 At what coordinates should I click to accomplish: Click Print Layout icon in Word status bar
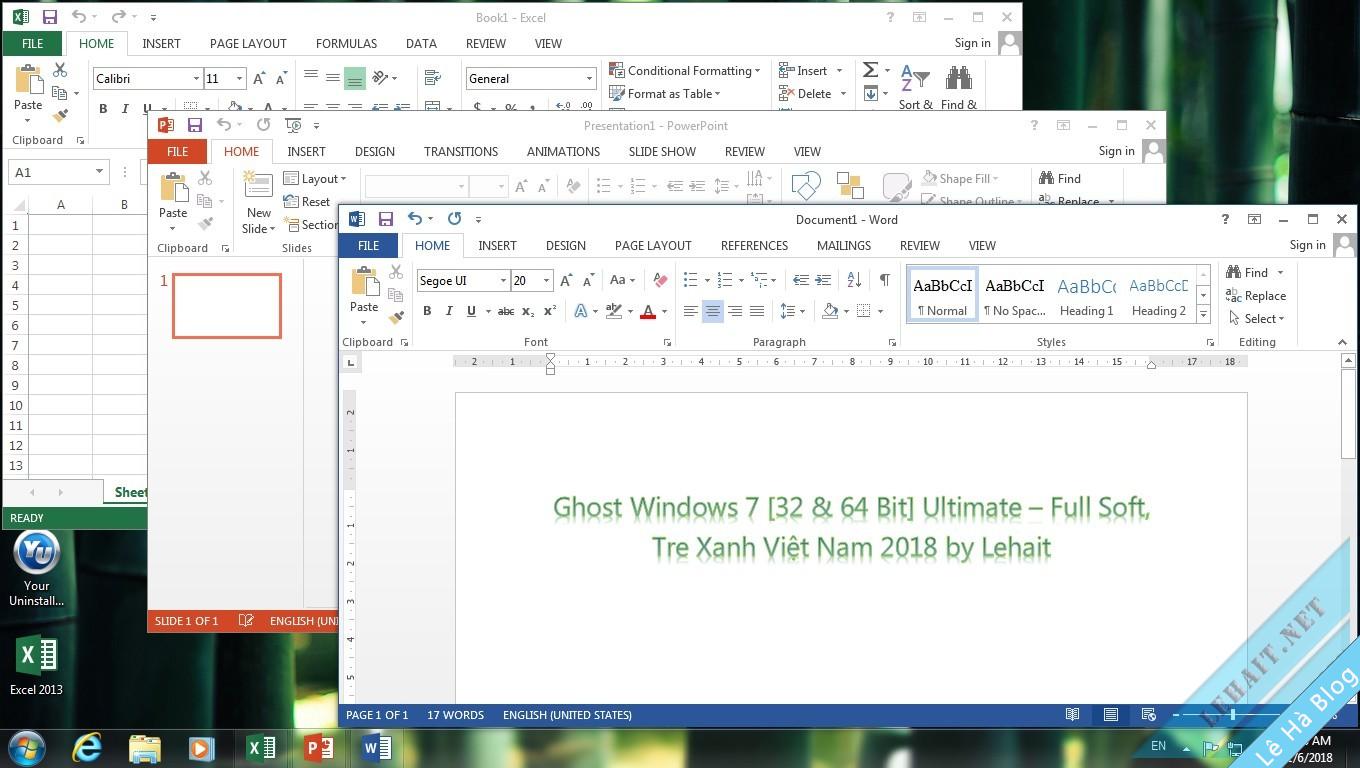pos(1111,715)
